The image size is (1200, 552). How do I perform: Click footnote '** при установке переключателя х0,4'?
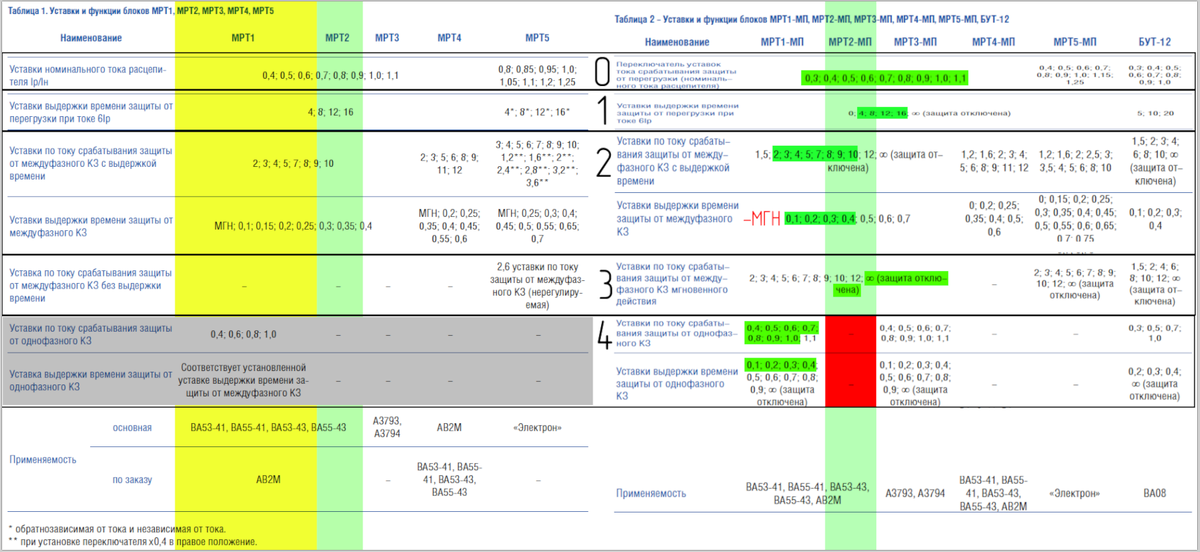[132, 541]
